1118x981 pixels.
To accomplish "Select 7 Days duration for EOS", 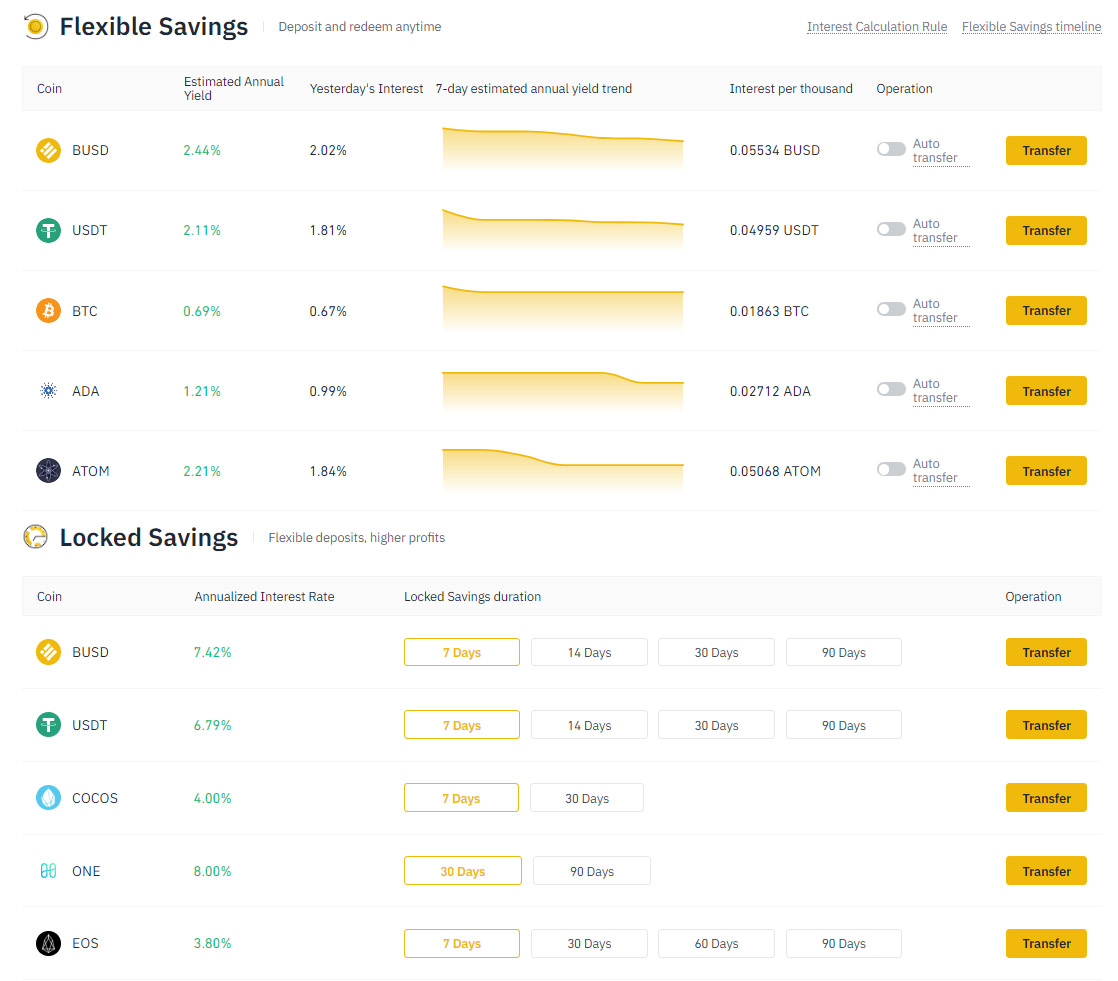I will pos(462,943).
